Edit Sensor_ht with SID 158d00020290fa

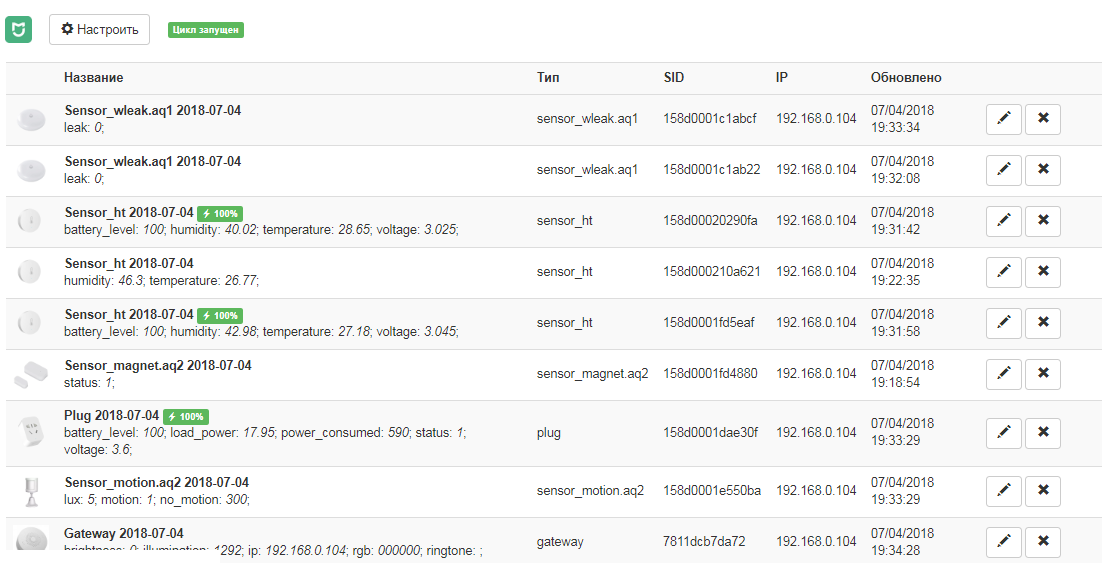[1003, 221]
